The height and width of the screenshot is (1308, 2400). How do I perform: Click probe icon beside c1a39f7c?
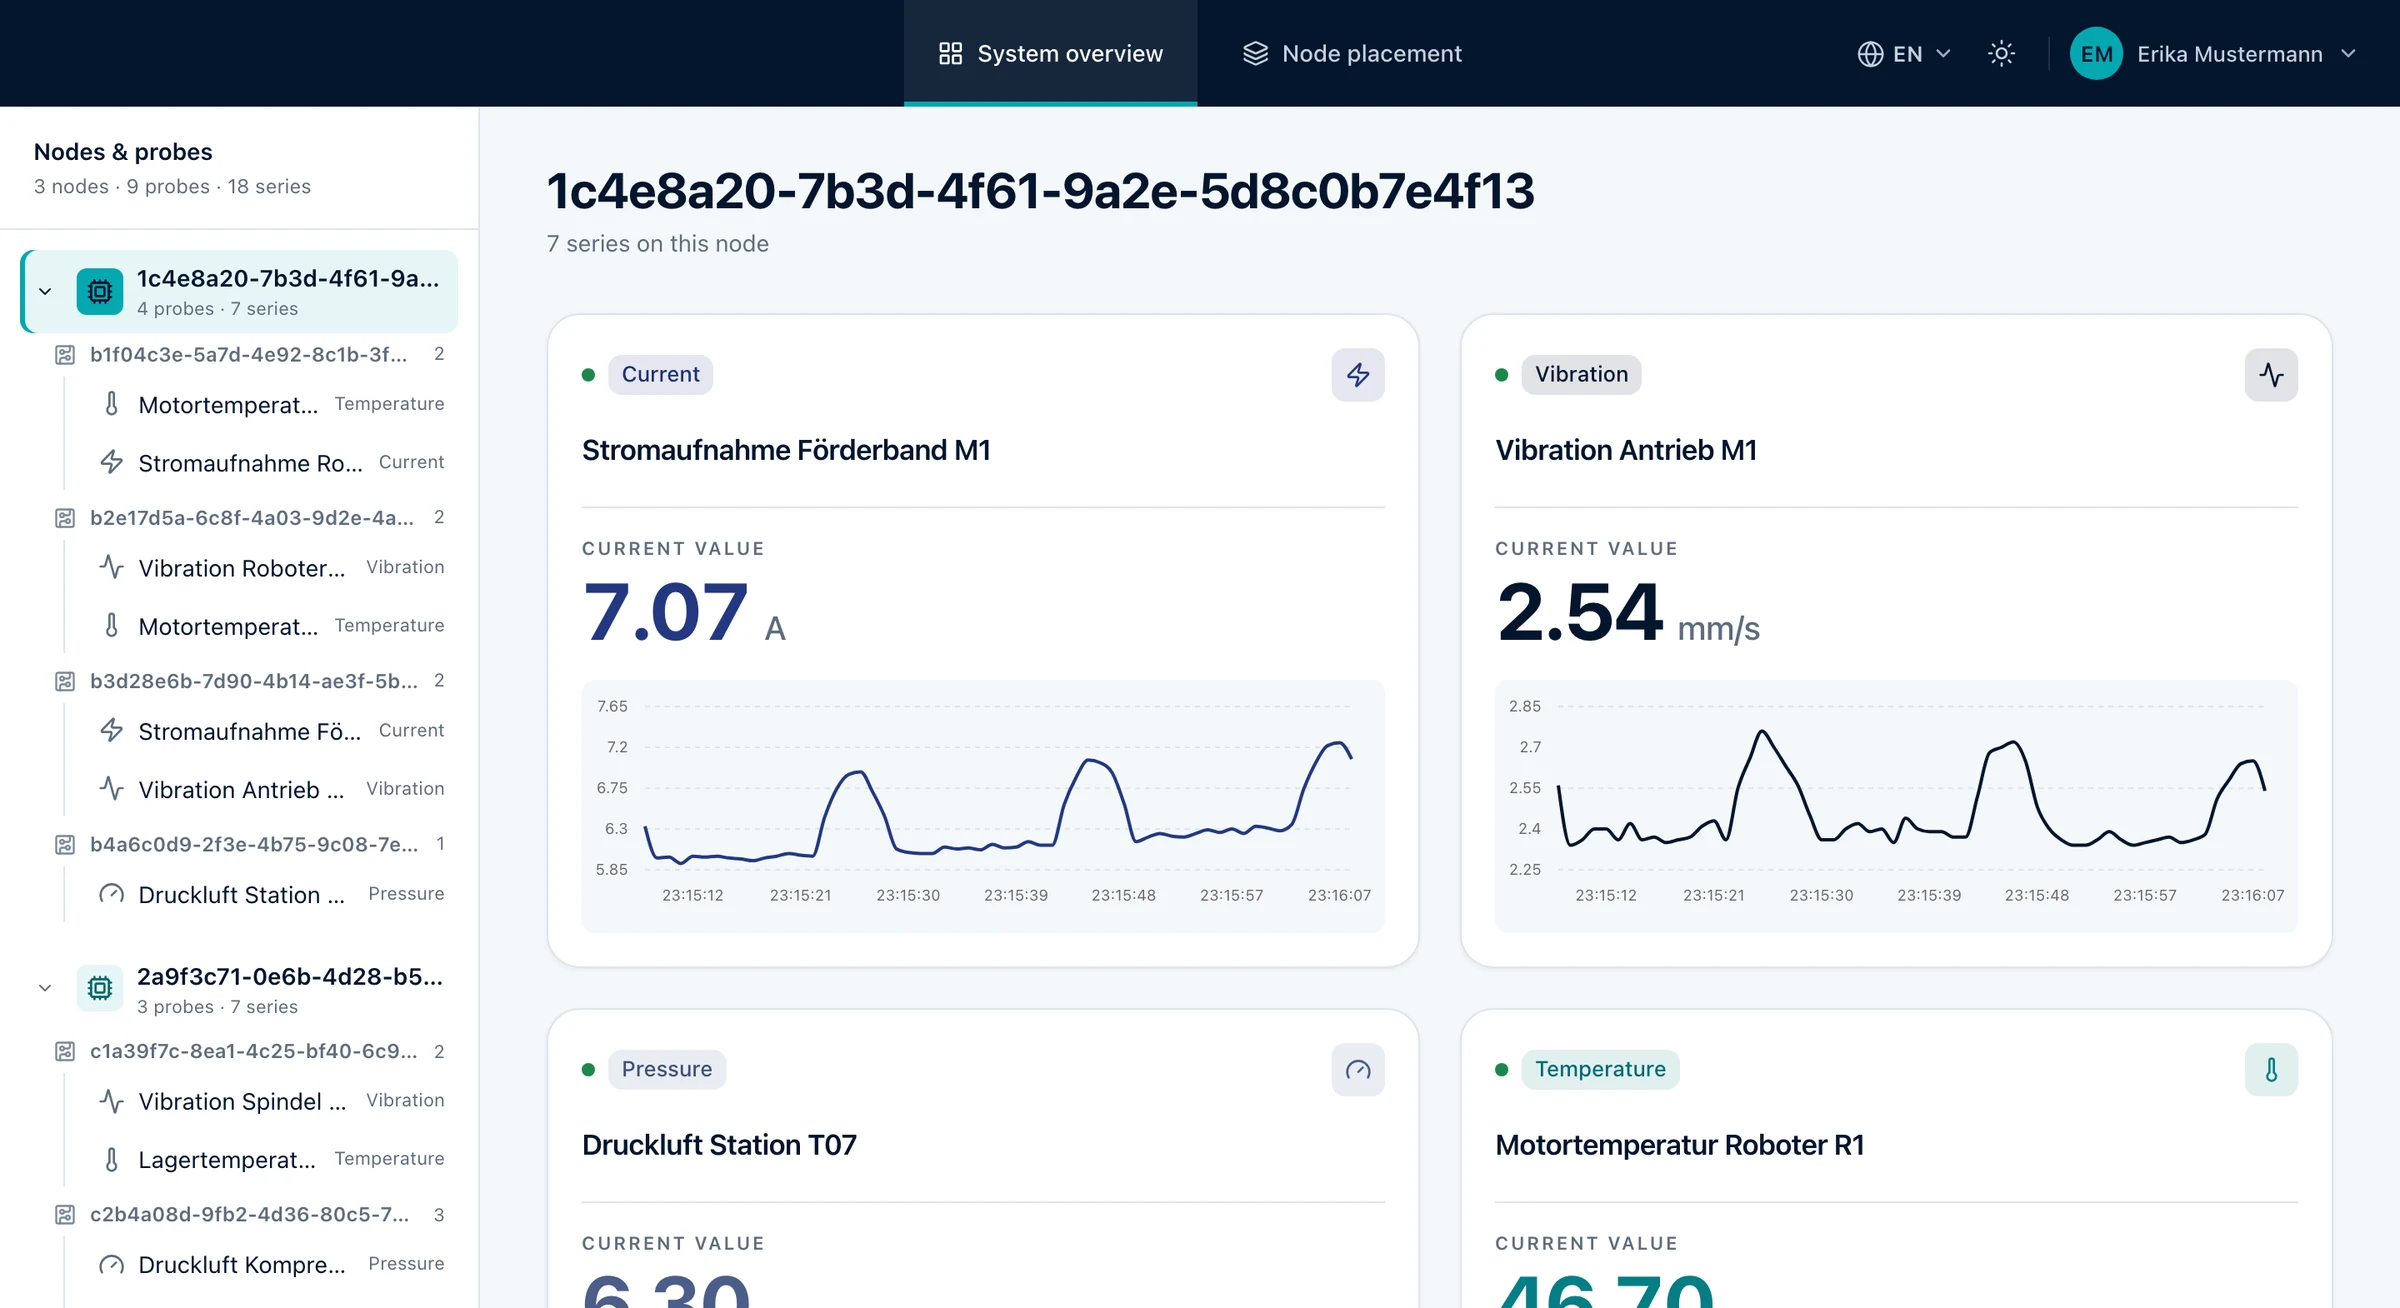(x=65, y=1052)
